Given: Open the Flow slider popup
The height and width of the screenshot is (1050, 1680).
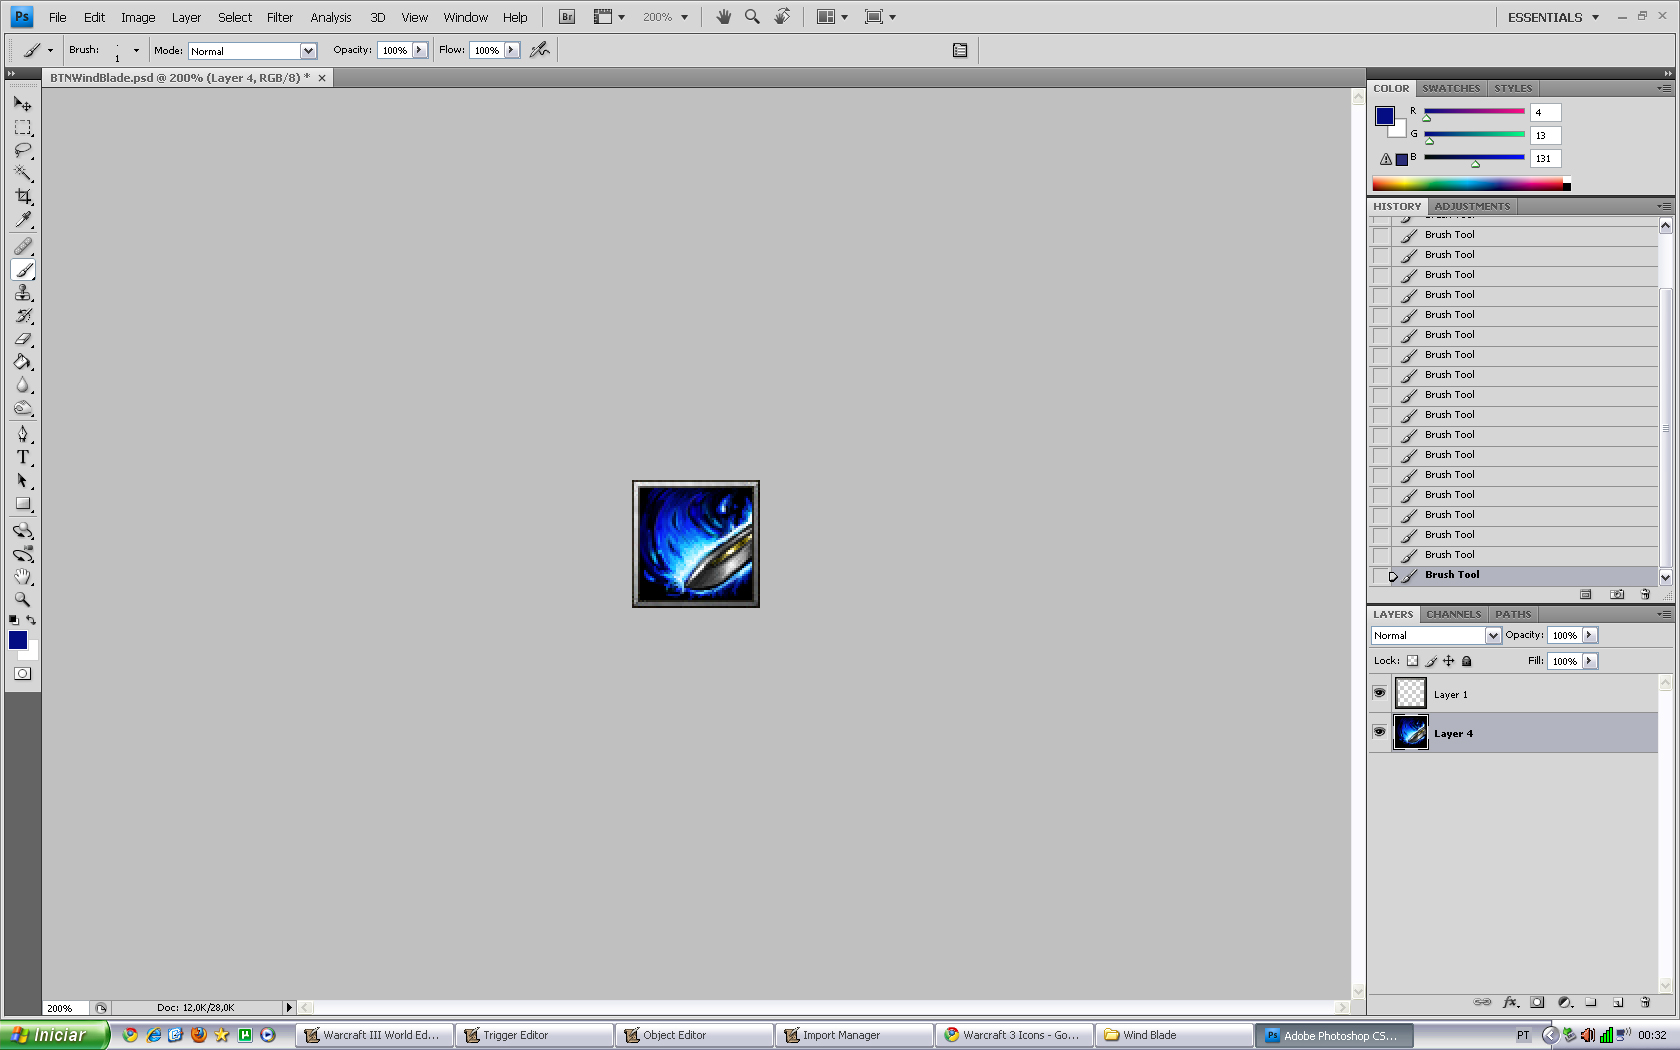Looking at the screenshot, I should (512, 50).
